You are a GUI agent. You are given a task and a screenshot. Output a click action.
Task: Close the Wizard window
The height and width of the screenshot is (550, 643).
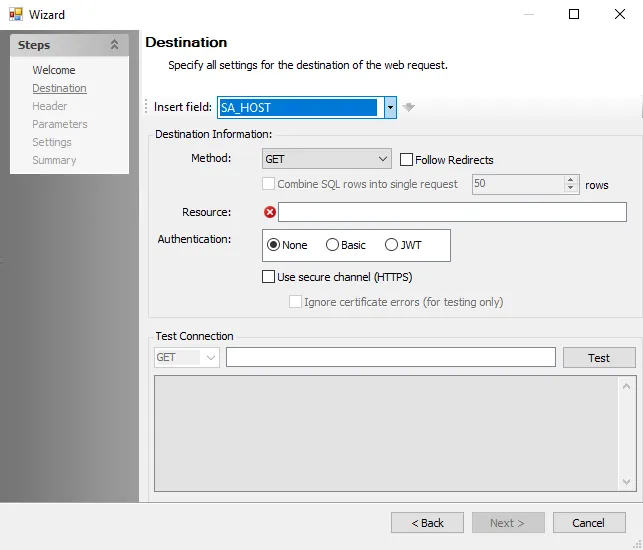(x=620, y=14)
